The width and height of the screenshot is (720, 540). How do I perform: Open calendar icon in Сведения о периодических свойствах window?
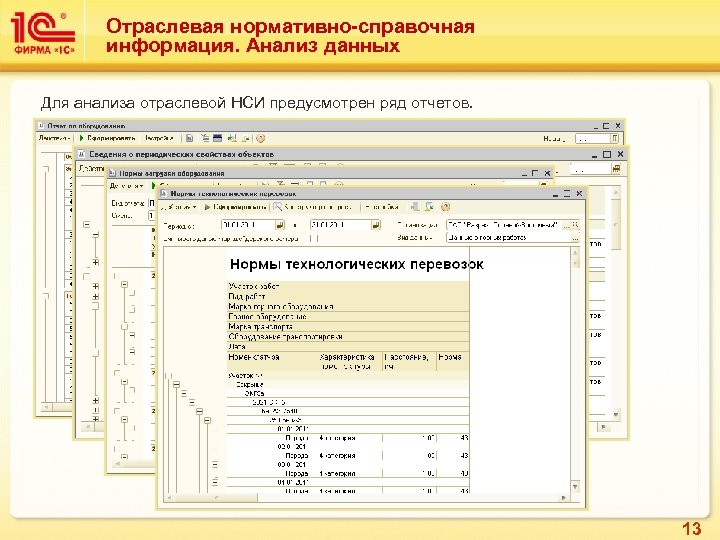point(616,169)
